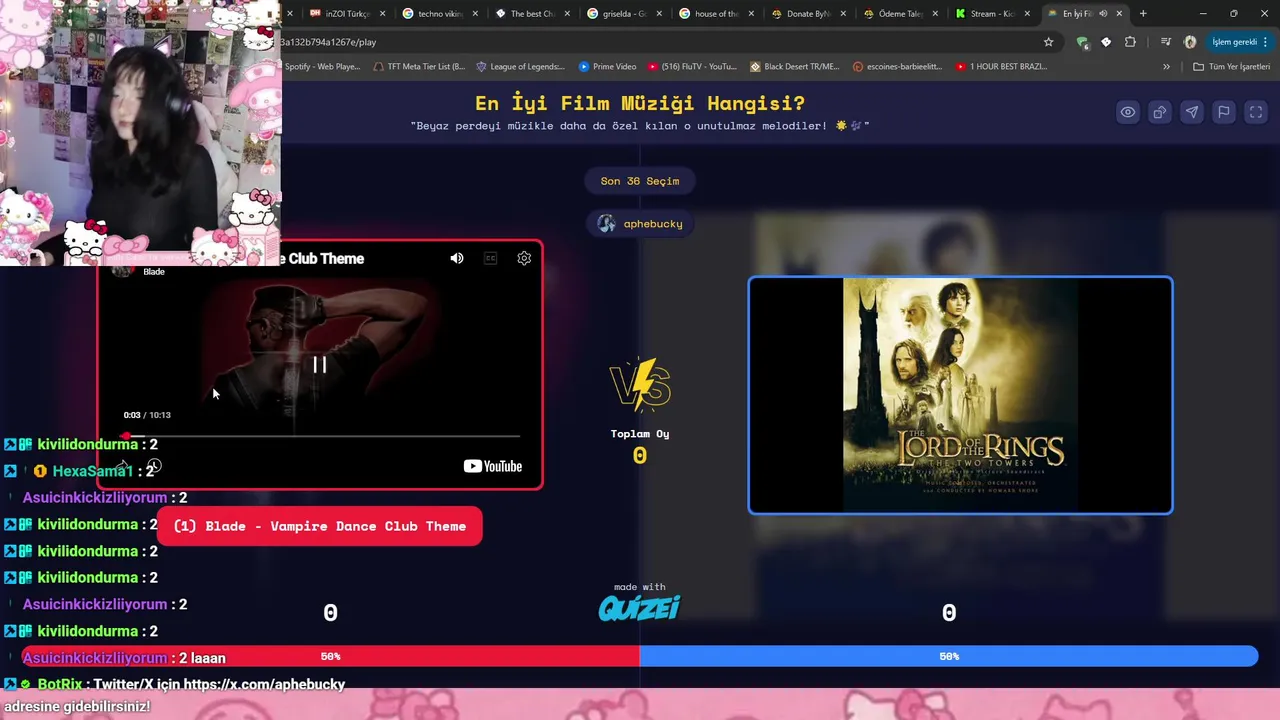Click the flag report icon
The height and width of the screenshot is (720, 1280).
tap(1223, 112)
